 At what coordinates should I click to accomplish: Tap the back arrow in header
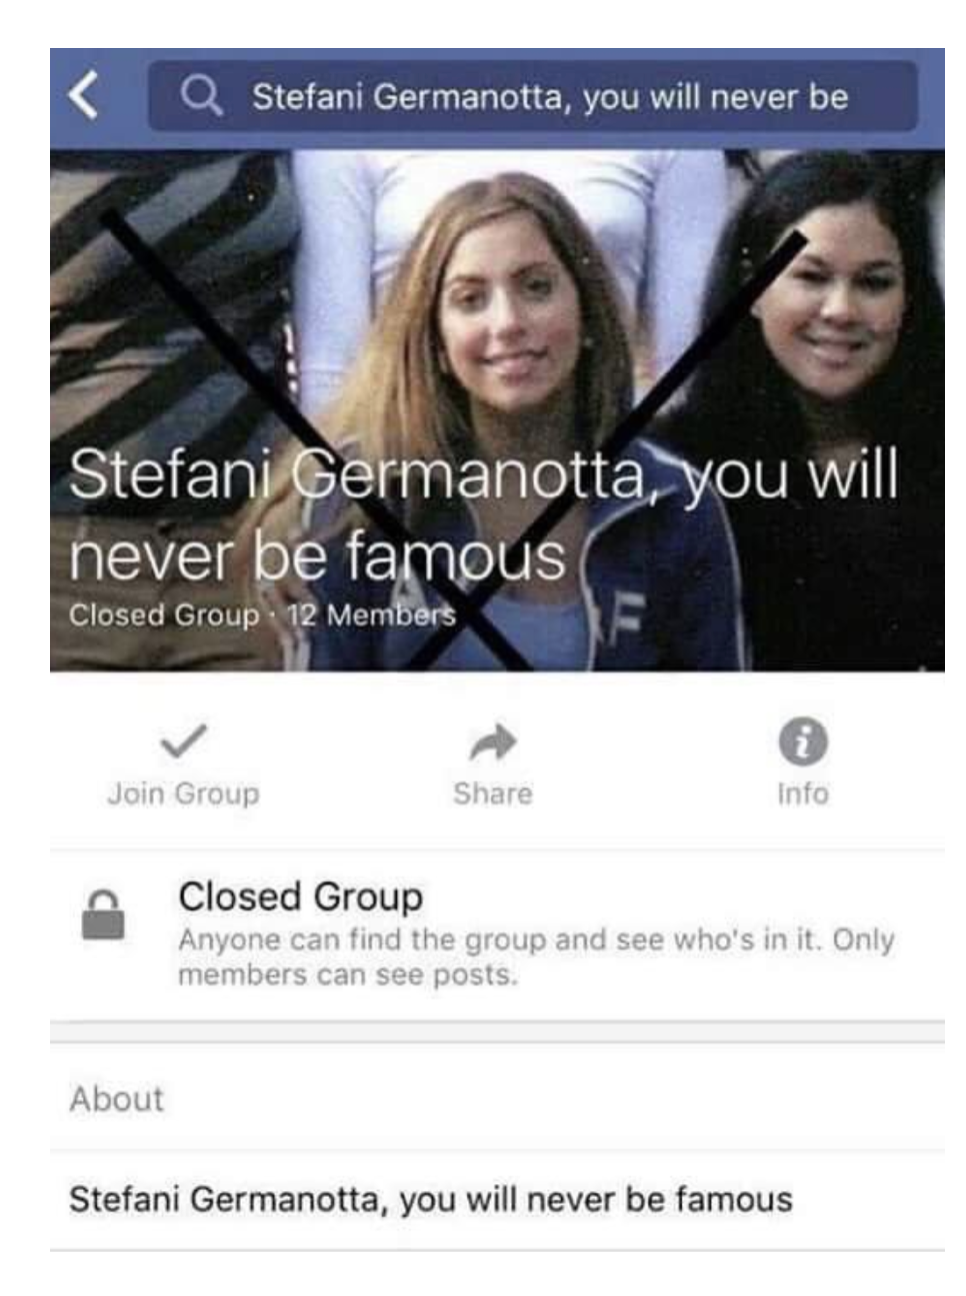[84, 96]
